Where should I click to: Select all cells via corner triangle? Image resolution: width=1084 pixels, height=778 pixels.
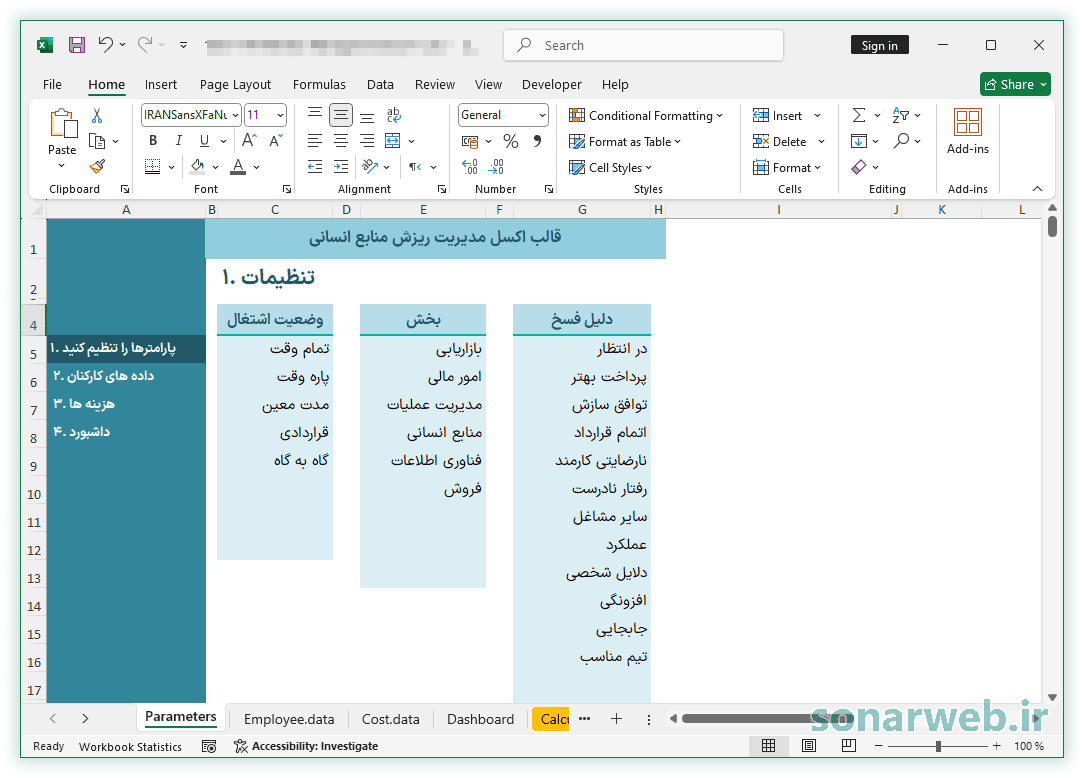click(x=38, y=210)
